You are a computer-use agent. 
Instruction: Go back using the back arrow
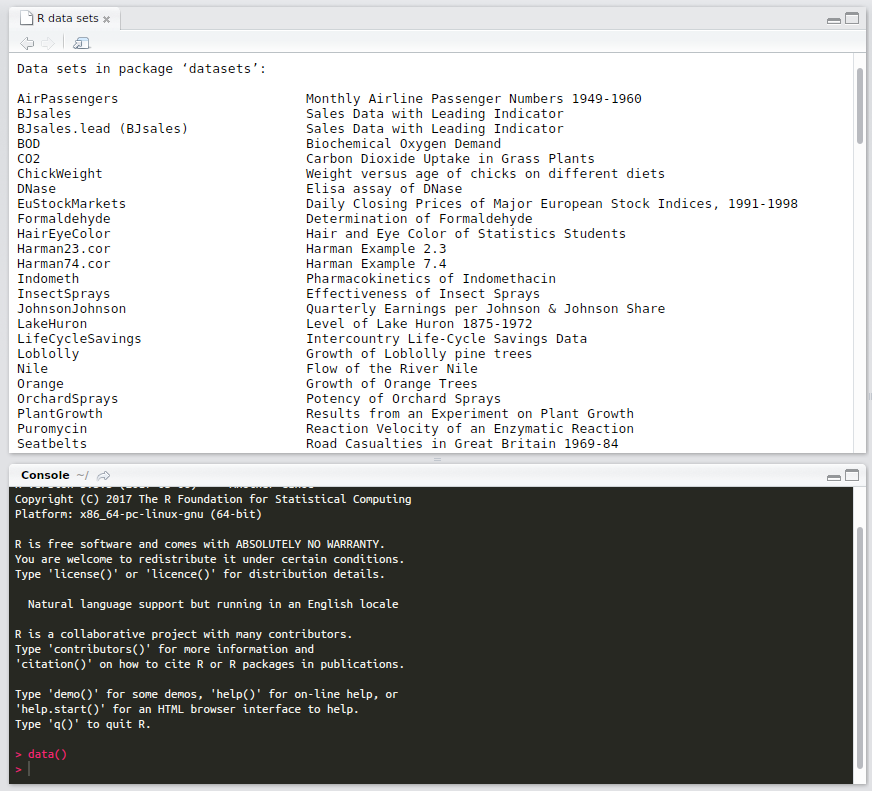[x=27, y=43]
